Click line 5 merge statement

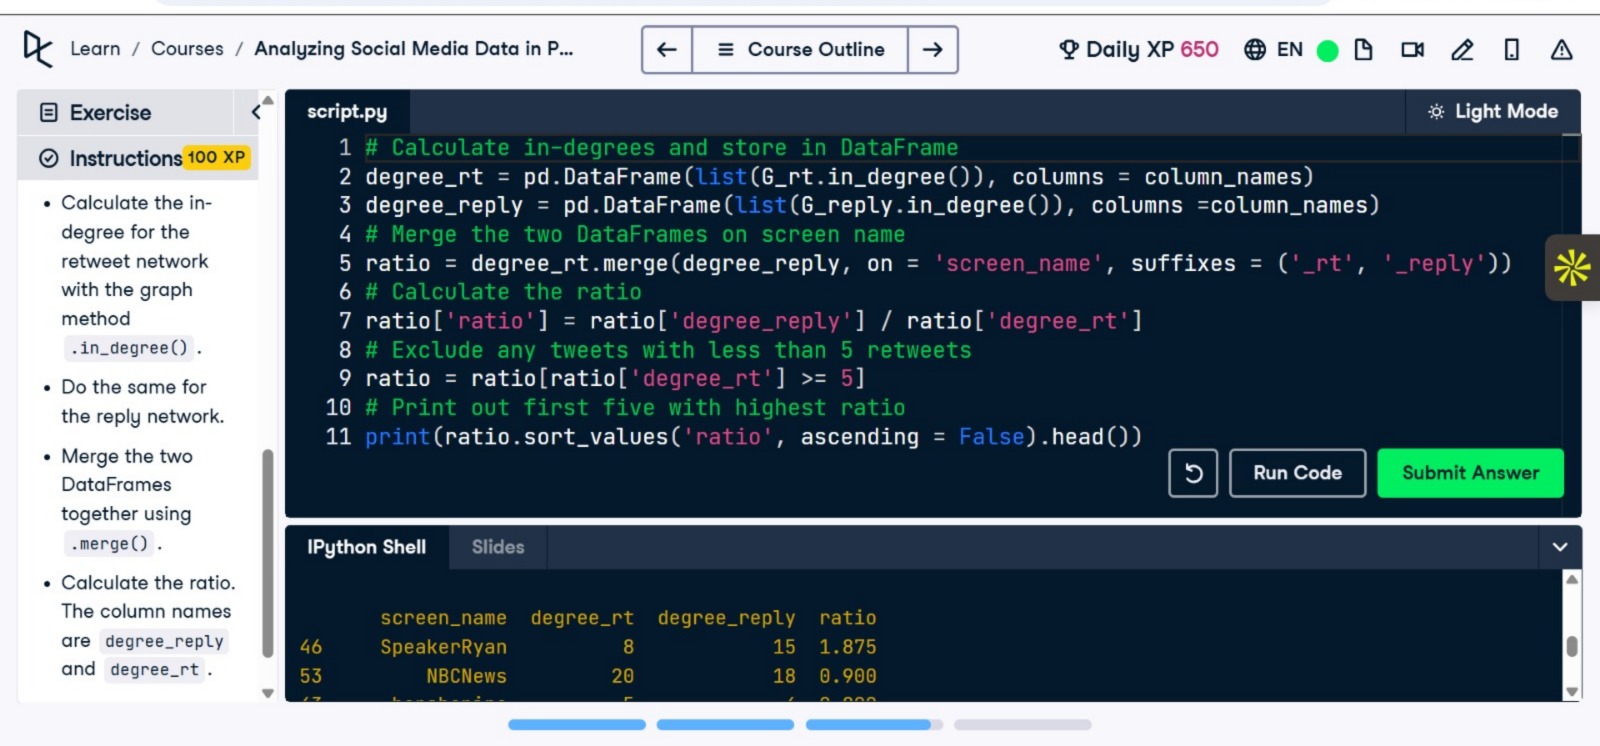click(938, 263)
